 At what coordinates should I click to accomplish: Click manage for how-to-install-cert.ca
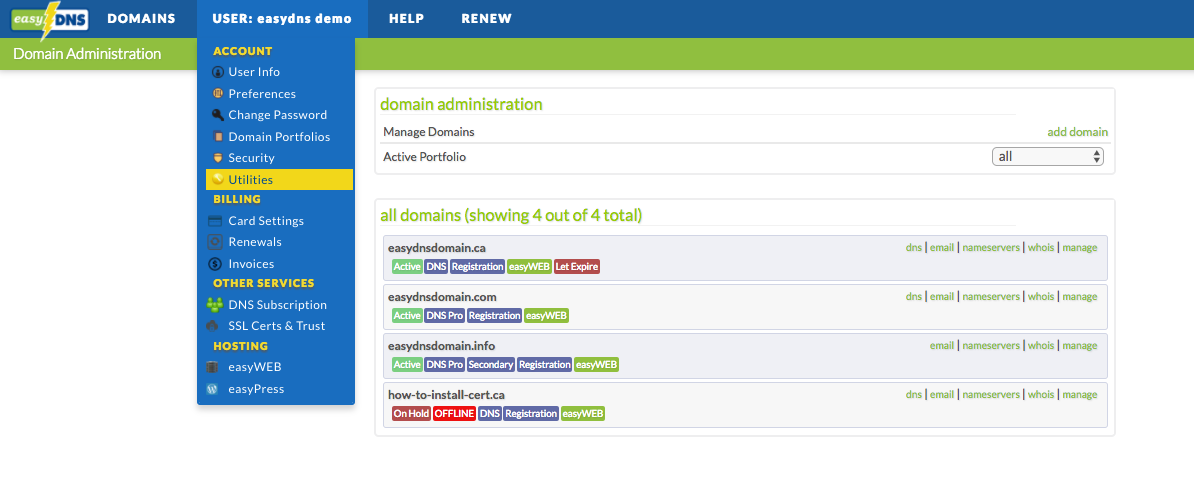click(x=1080, y=394)
